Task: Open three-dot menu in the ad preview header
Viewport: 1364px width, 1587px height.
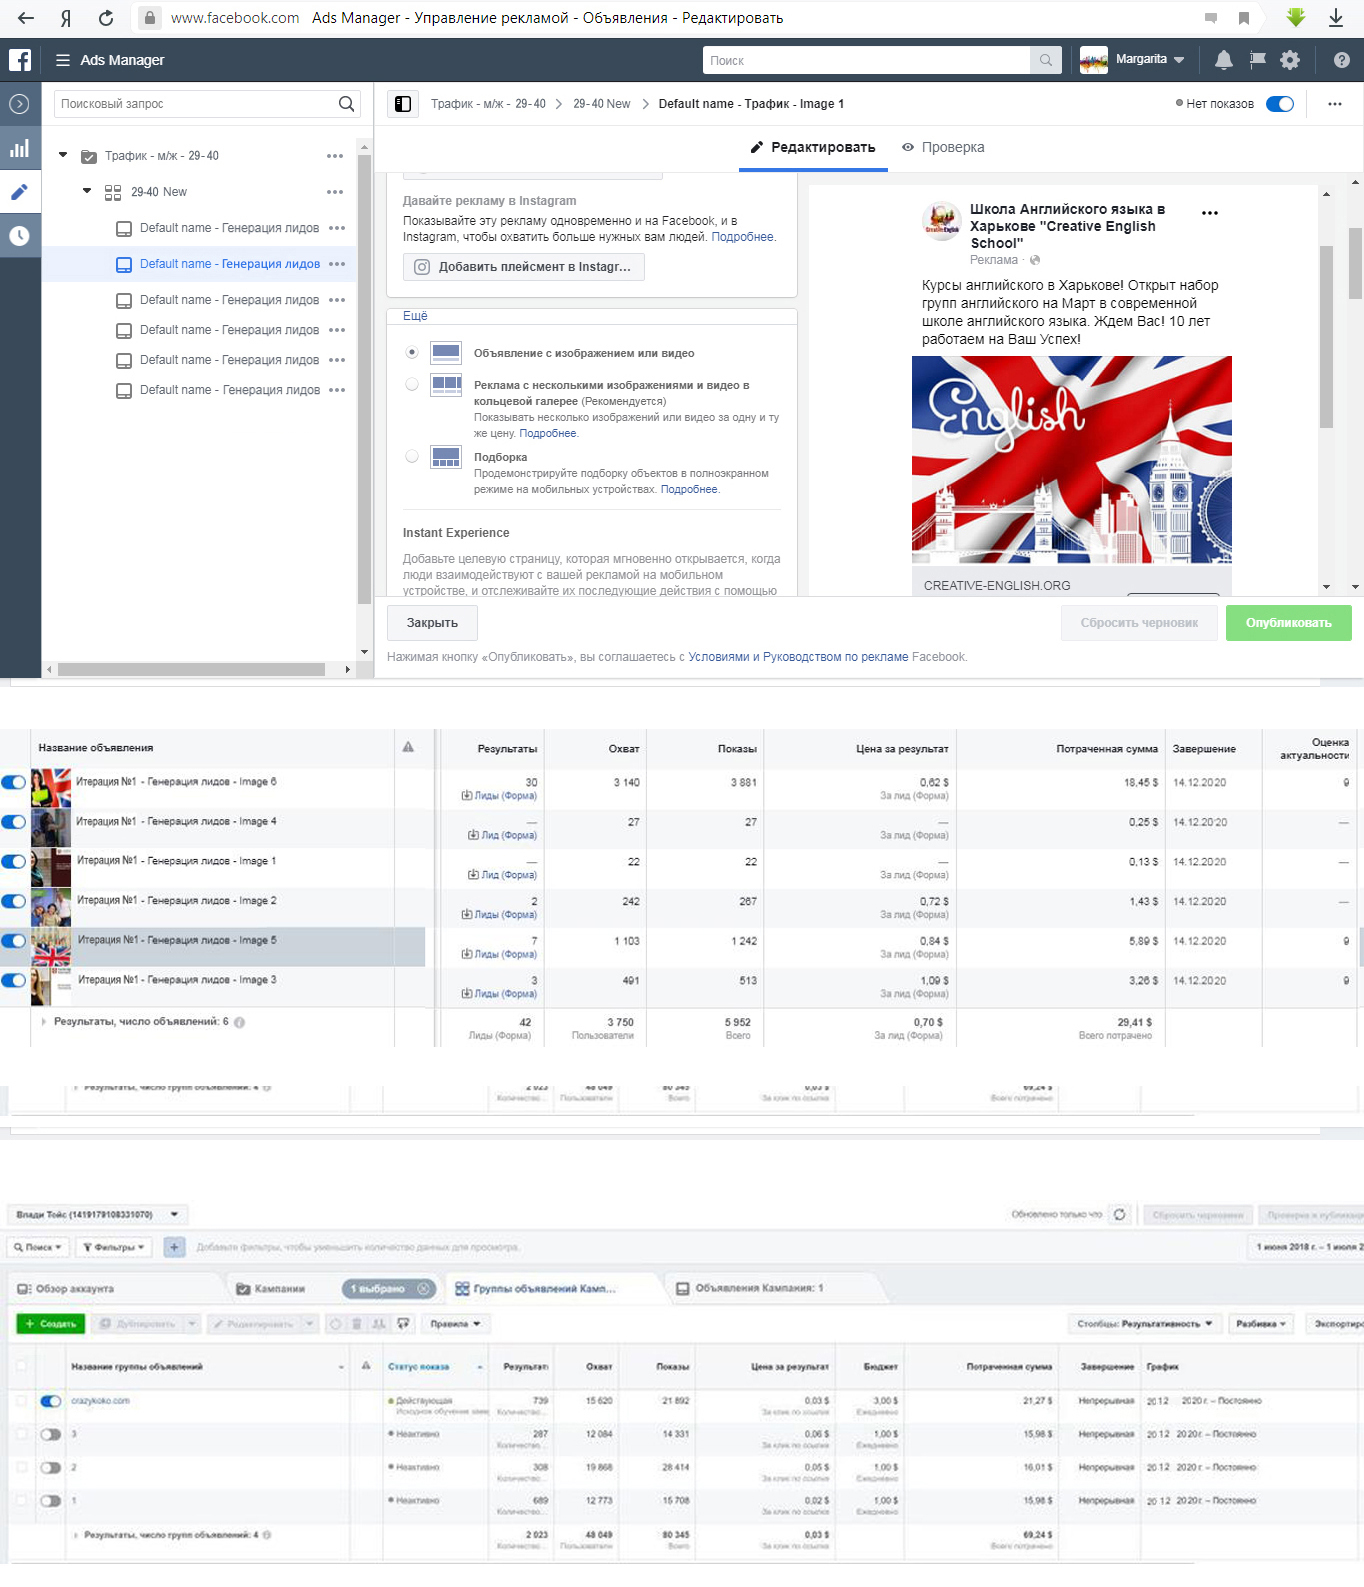Action: [1210, 213]
